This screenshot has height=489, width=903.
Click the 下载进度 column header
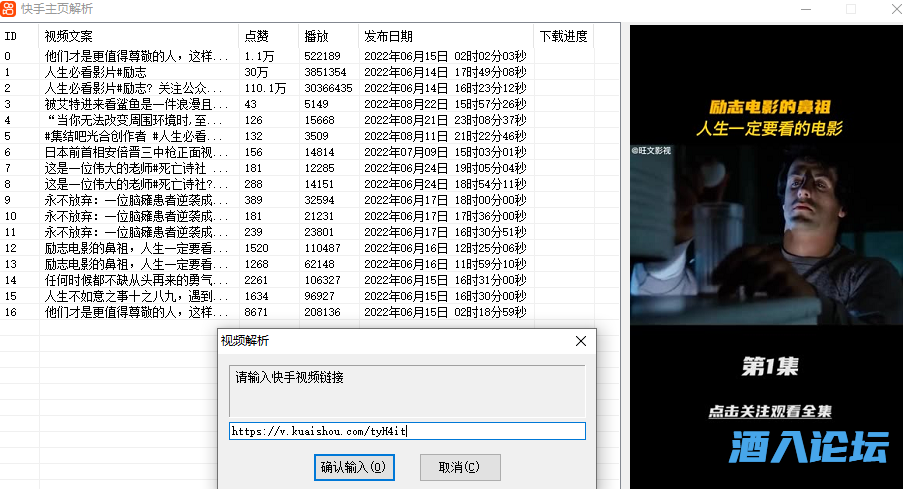tap(563, 36)
